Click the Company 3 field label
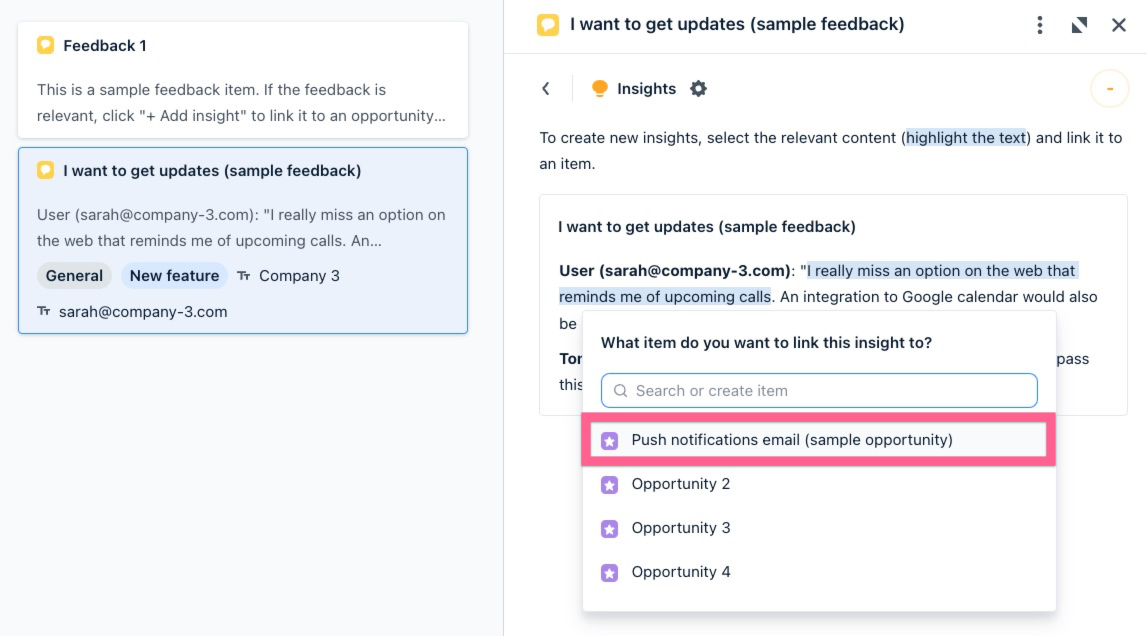Screen dimensions: 1147x636 click(299, 276)
